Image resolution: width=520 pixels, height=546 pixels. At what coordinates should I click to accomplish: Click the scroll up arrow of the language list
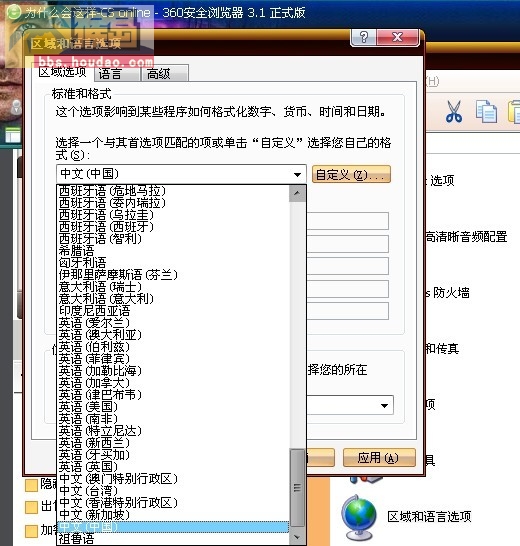(297, 193)
